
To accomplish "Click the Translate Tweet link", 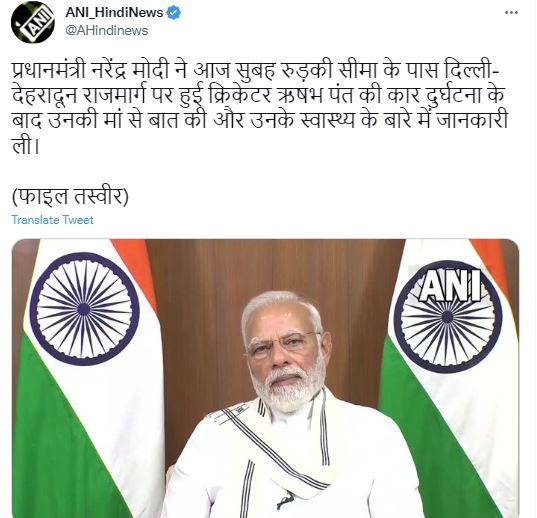I will (x=52, y=219).
